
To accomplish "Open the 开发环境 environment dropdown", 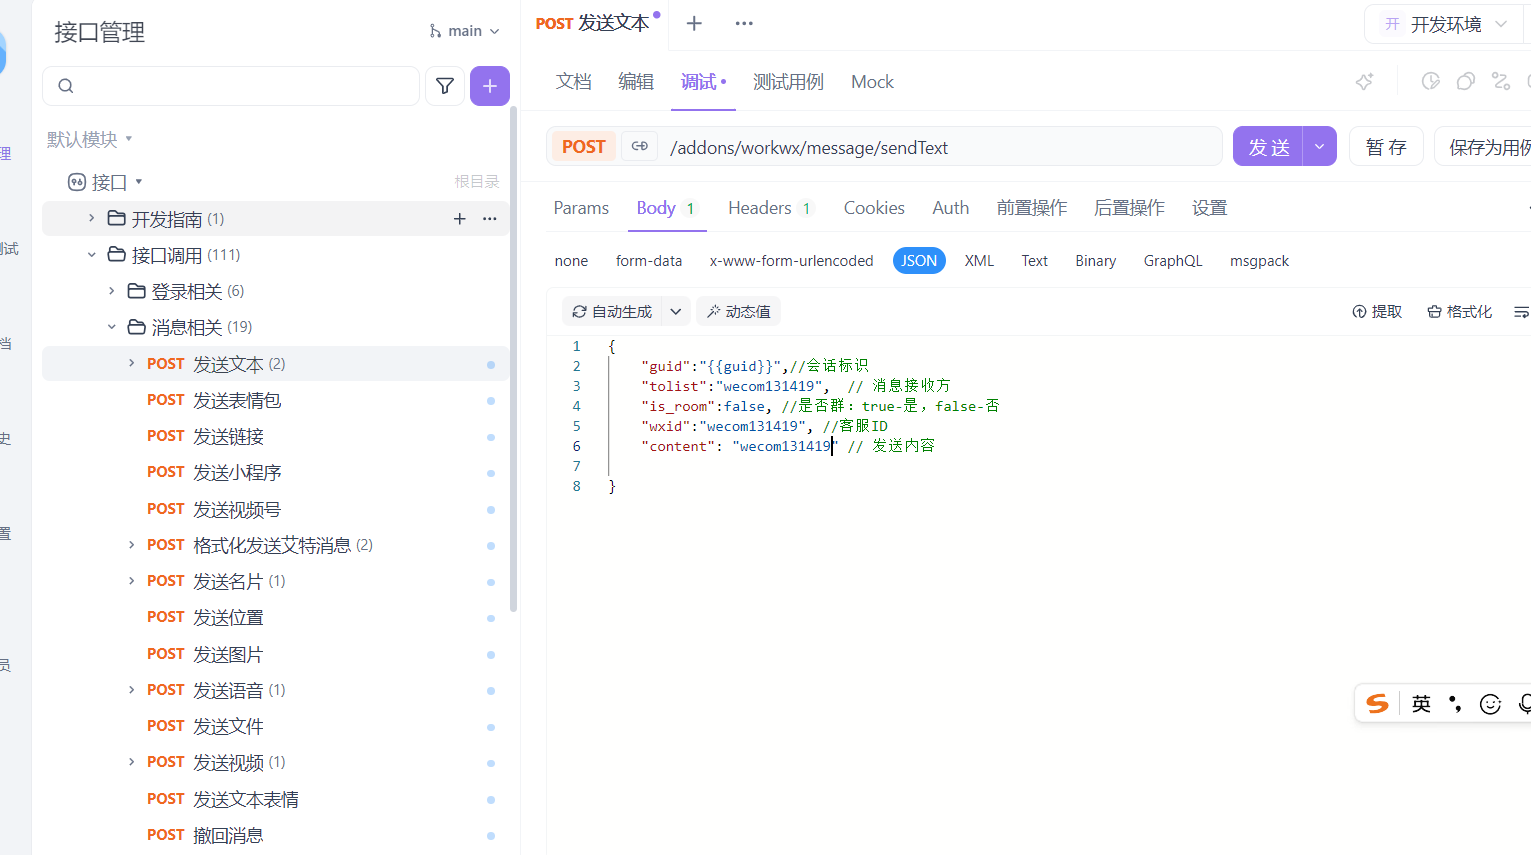I will (1444, 24).
